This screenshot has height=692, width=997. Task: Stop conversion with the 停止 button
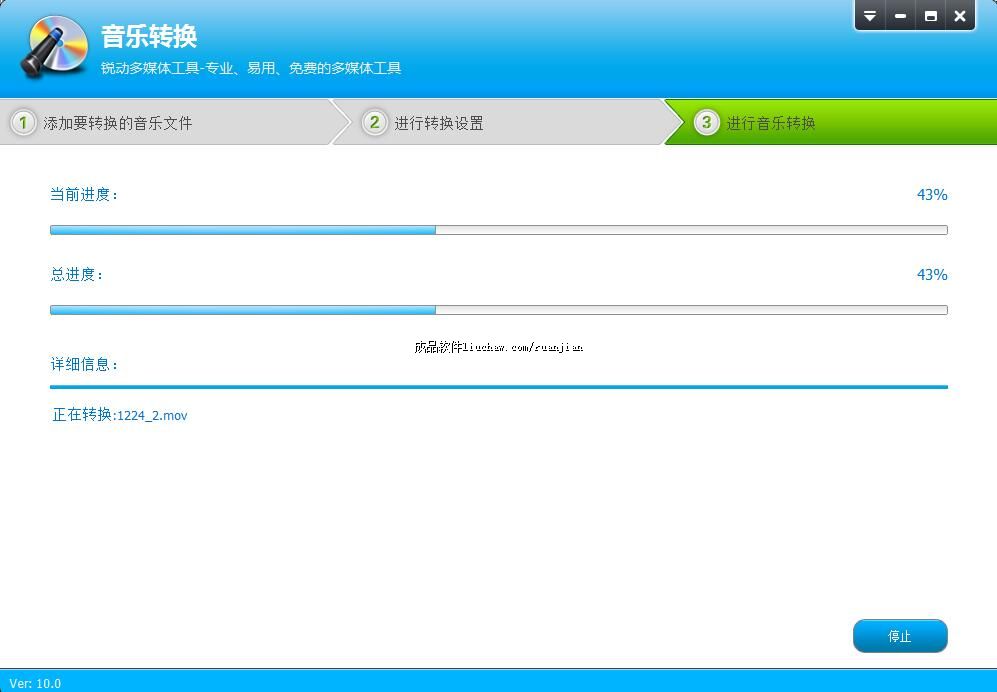click(x=899, y=636)
